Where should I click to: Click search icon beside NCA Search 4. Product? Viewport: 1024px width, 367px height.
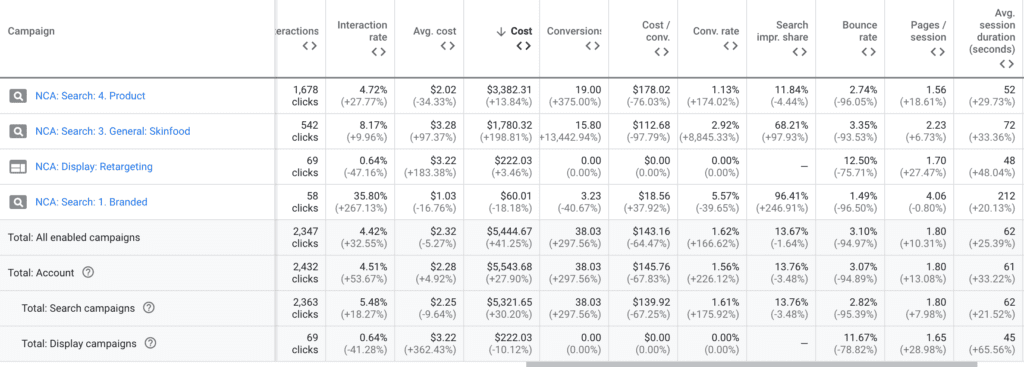click(x=18, y=96)
